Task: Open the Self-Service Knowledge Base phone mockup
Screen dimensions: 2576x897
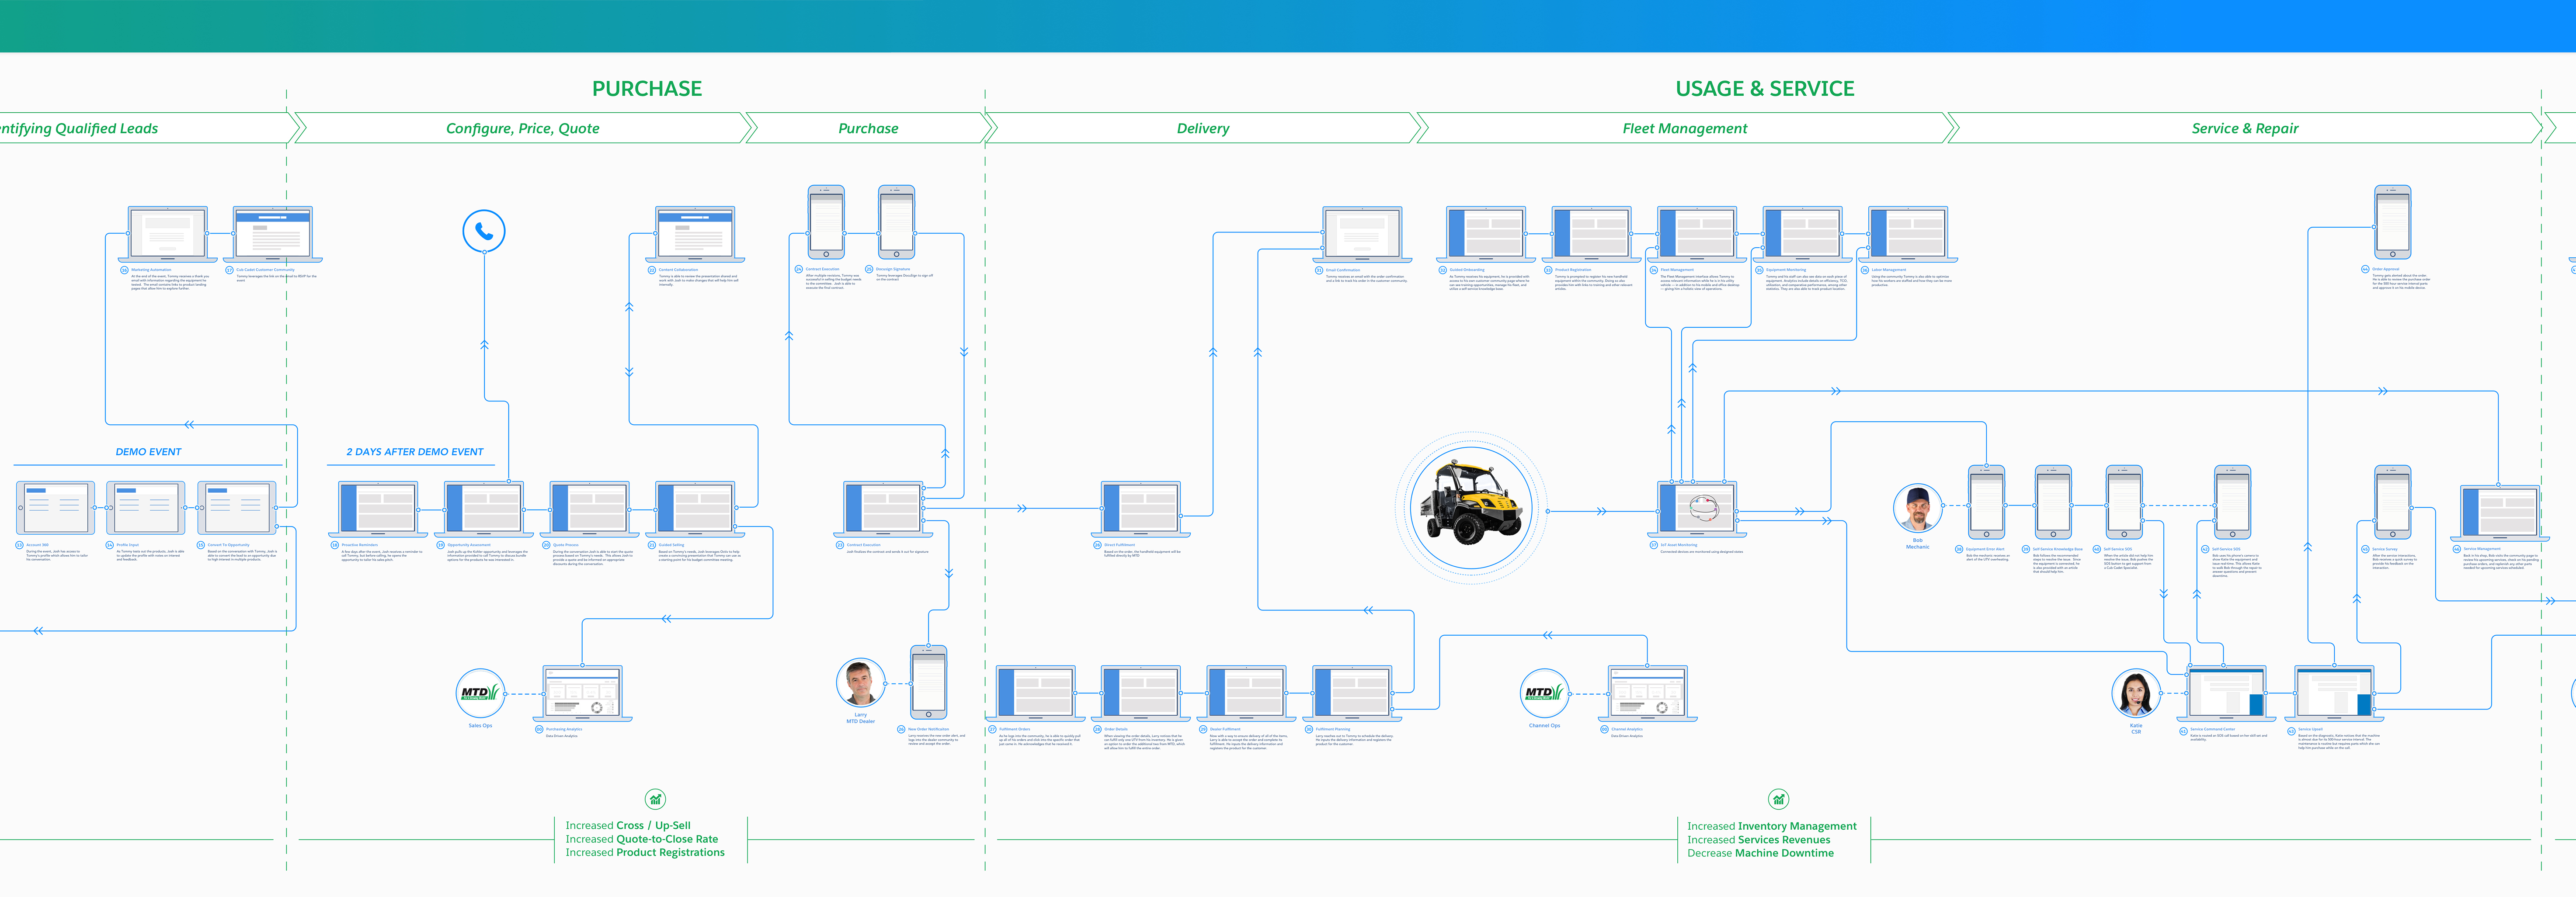Action: tap(2053, 502)
